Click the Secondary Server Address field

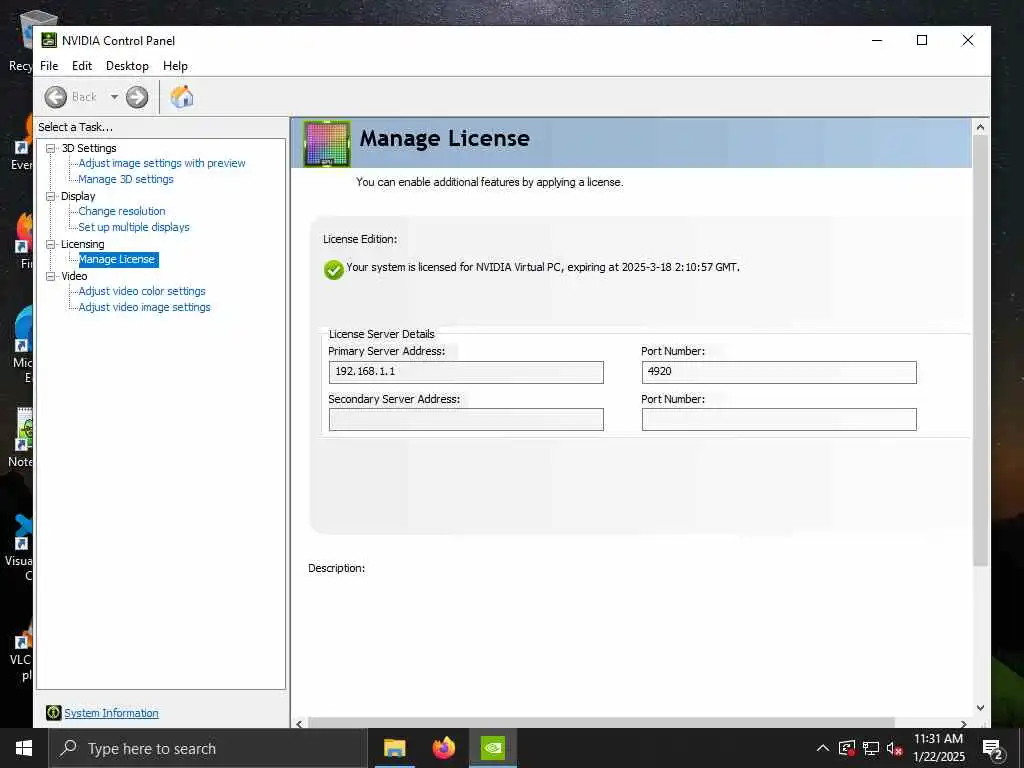pos(466,419)
